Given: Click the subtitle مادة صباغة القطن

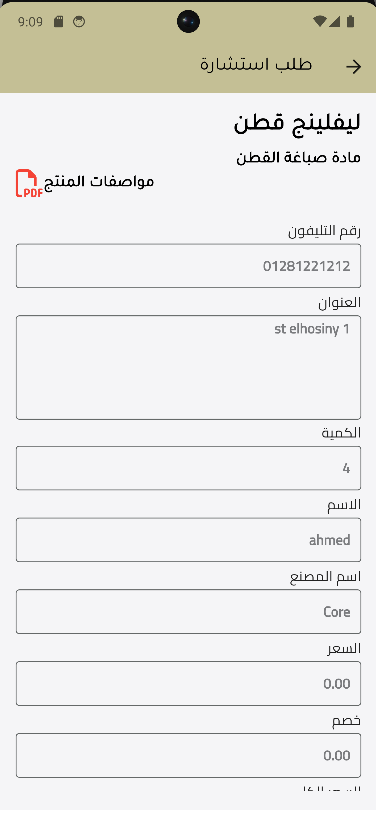Looking at the screenshot, I should pyautogui.click(x=298, y=157).
